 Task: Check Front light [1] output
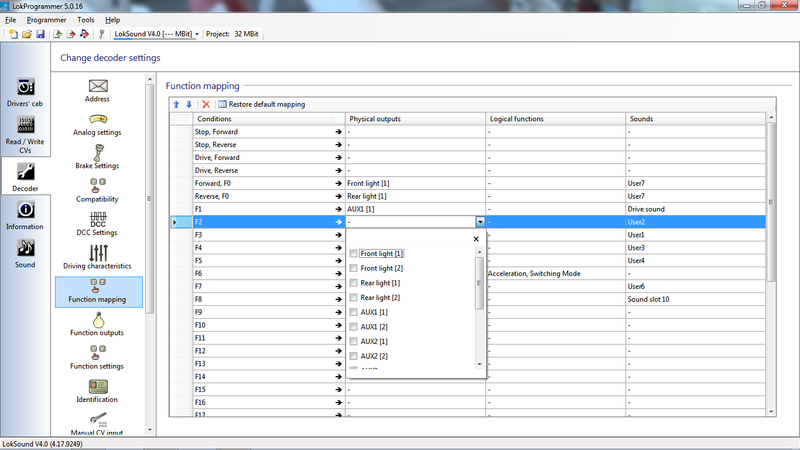click(x=354, y=254)
